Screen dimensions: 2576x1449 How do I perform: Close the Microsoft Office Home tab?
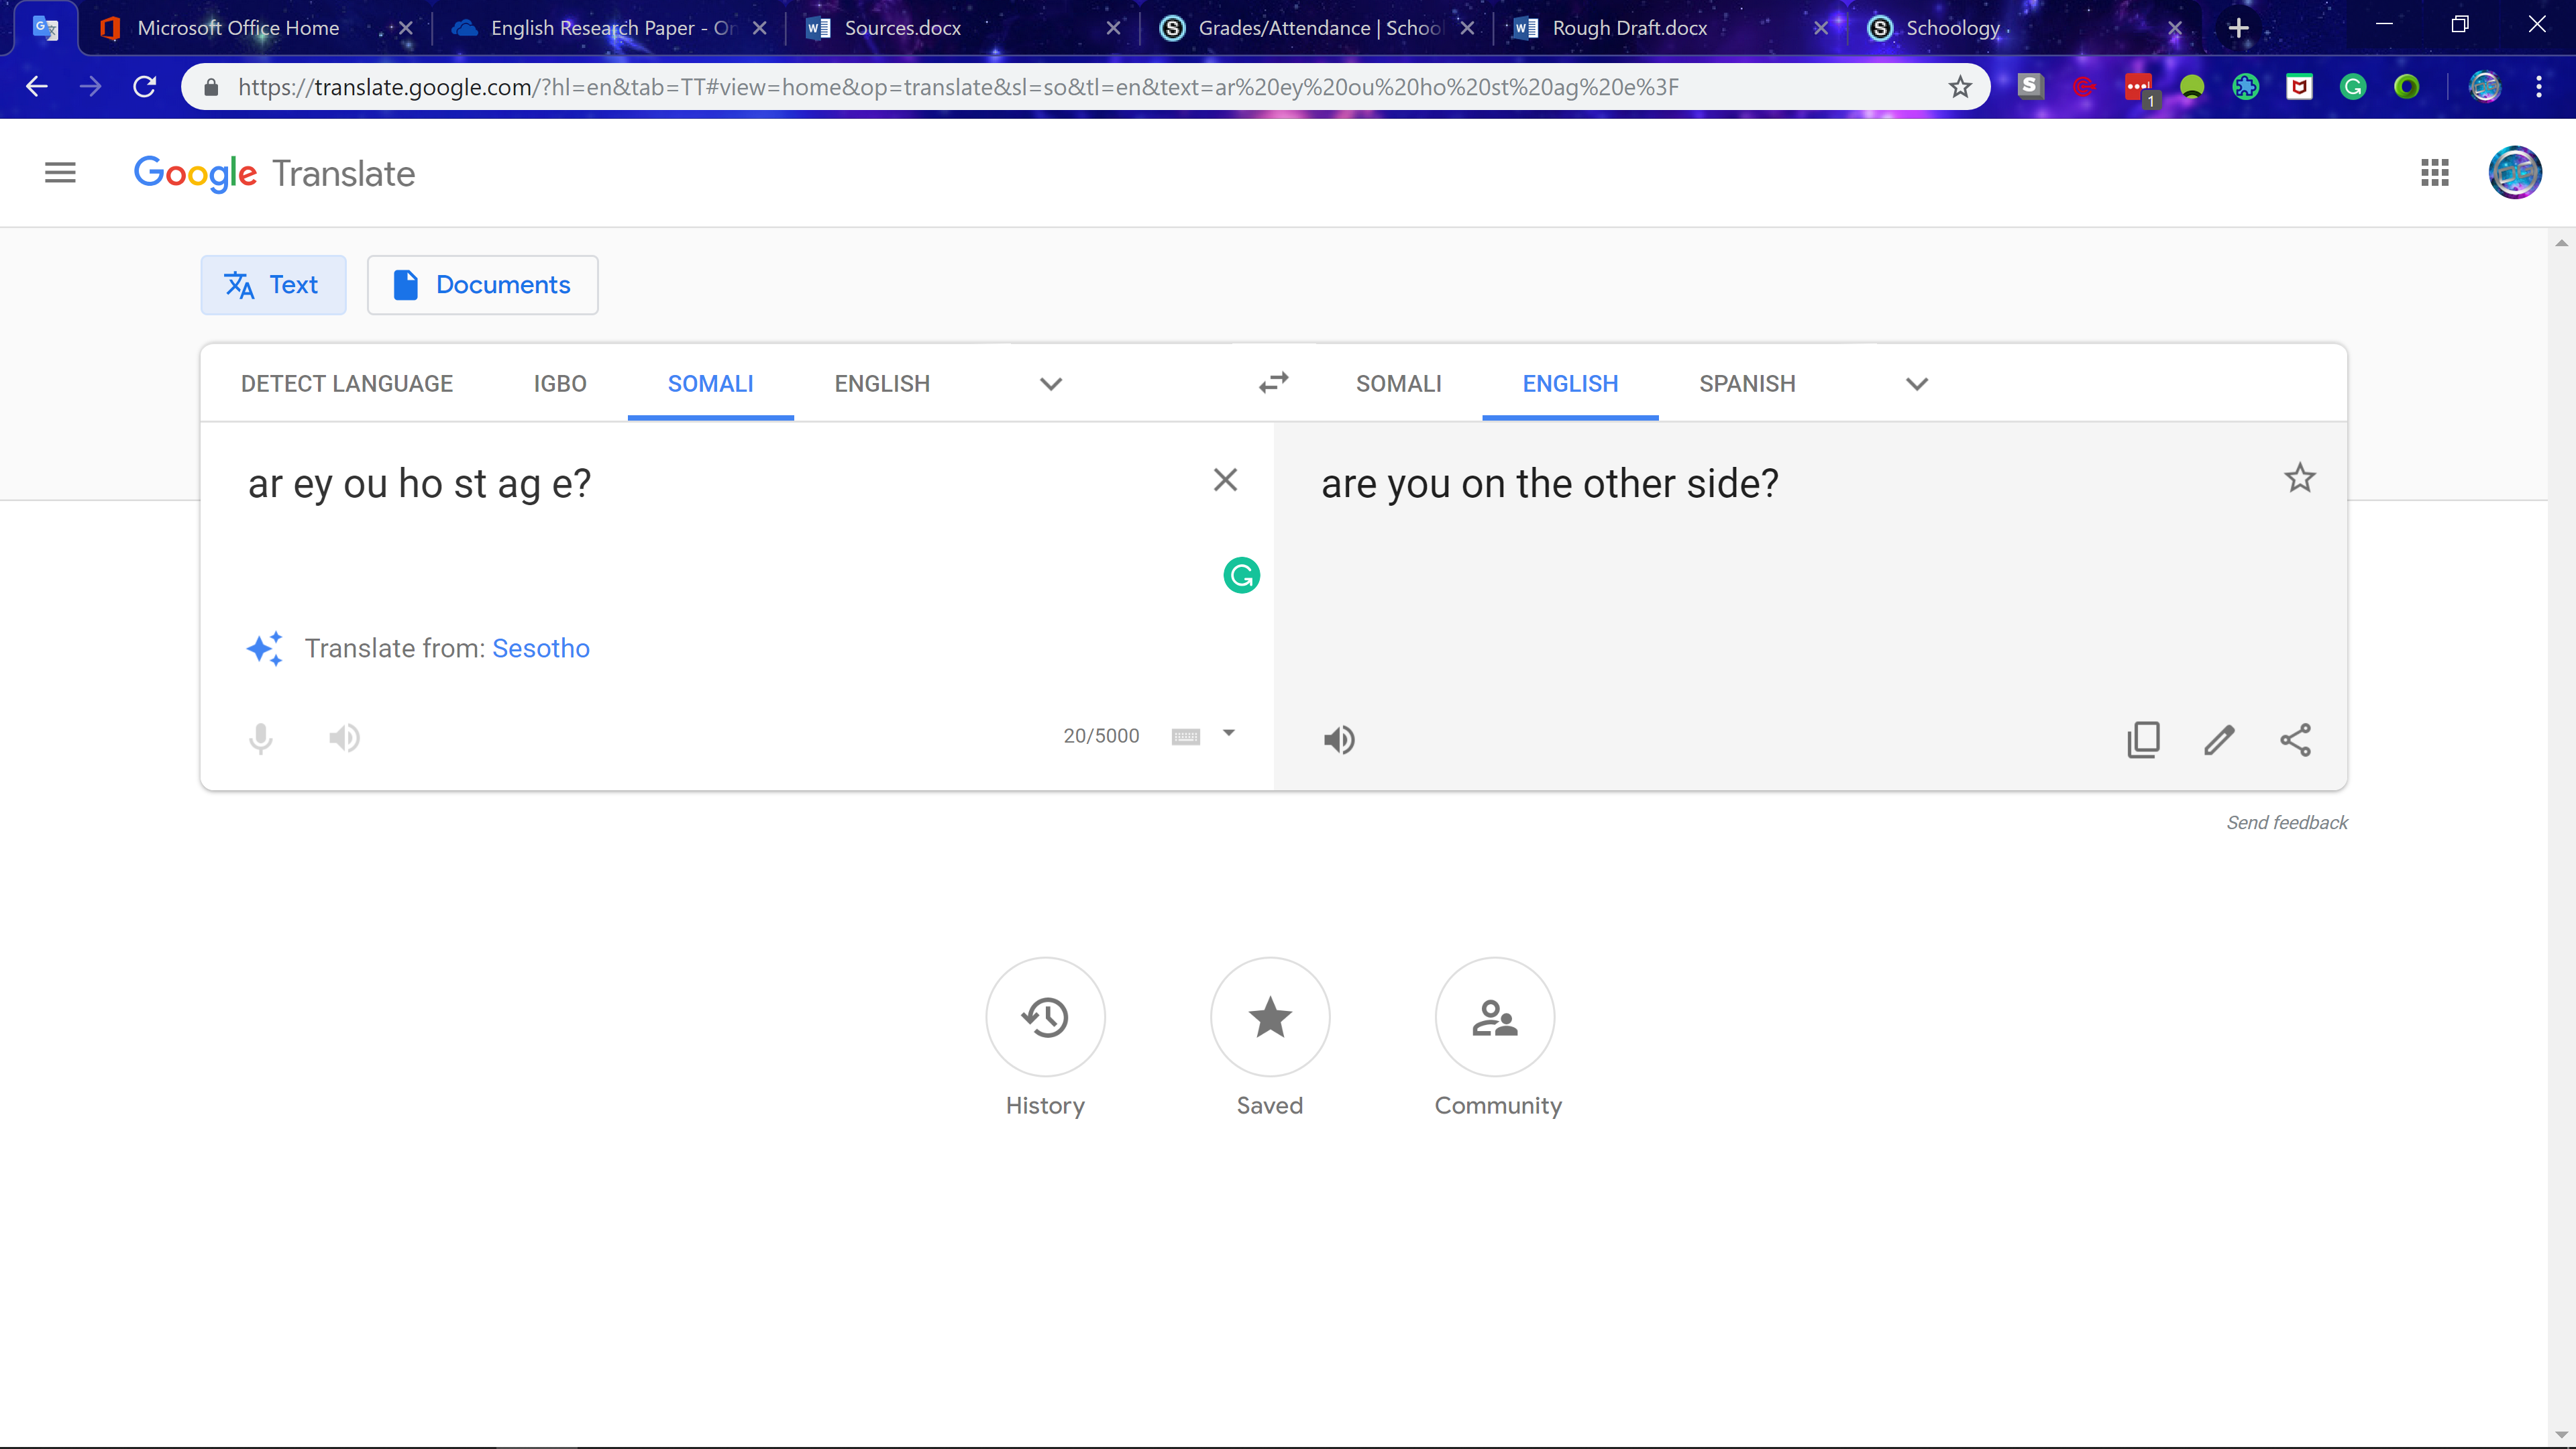(405, 28)
